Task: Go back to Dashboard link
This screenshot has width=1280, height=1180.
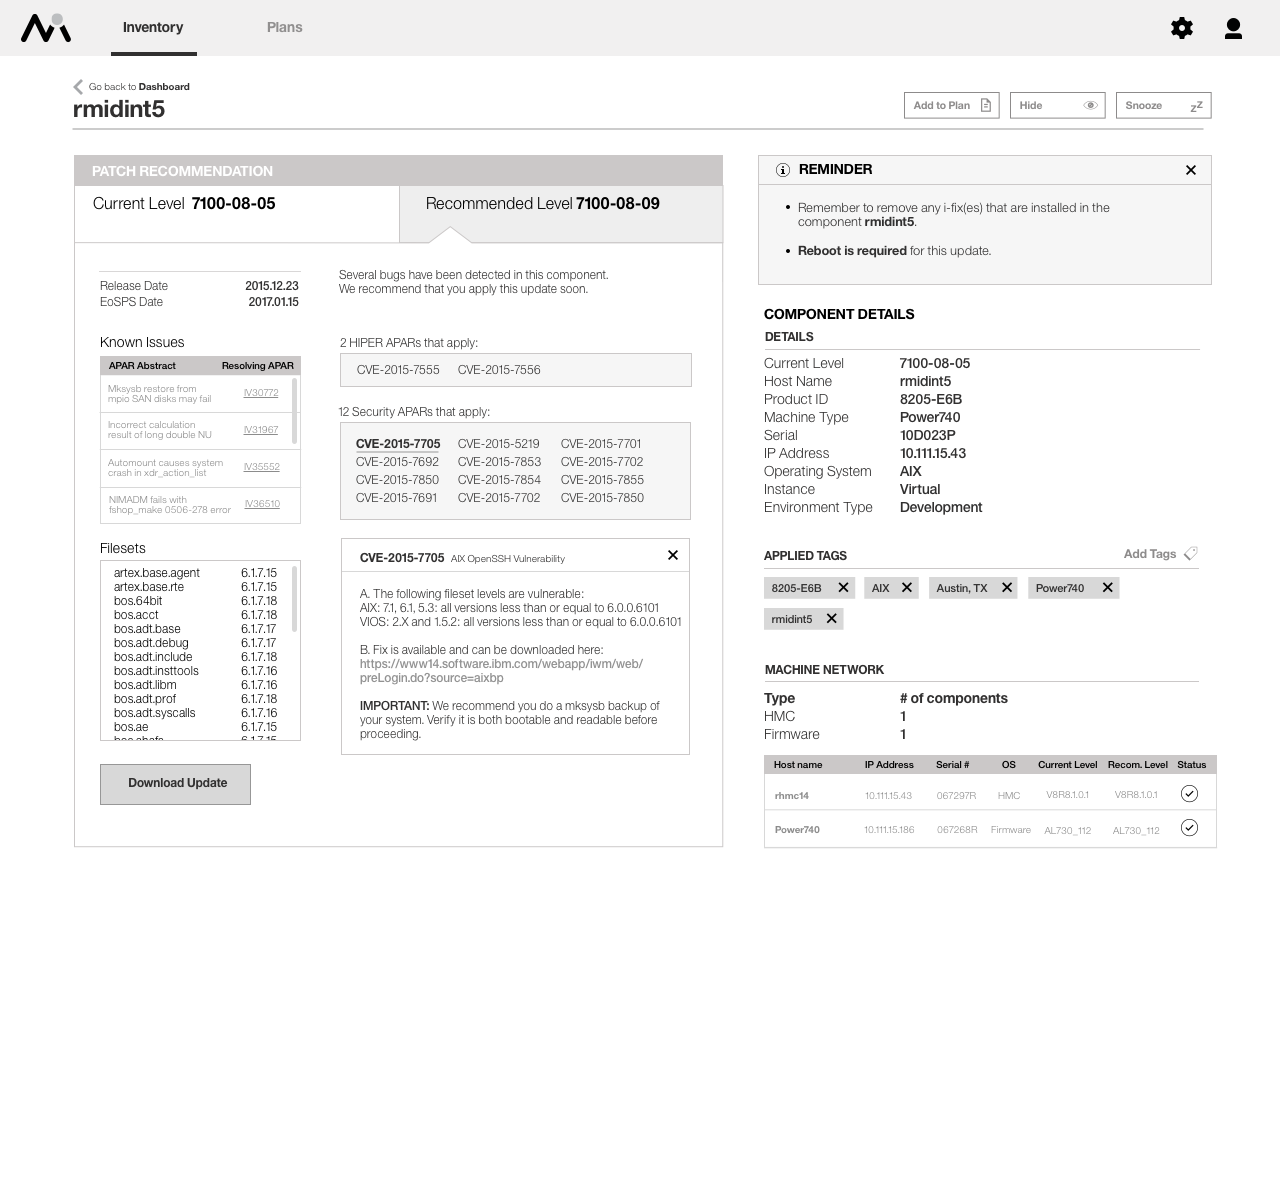Action: pos(139,87)
